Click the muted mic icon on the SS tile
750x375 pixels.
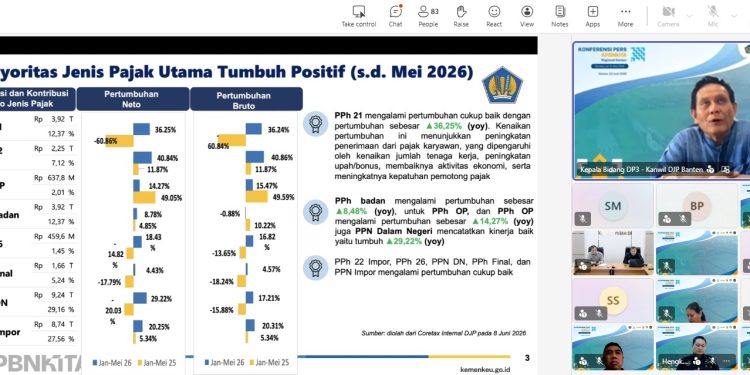598,313
